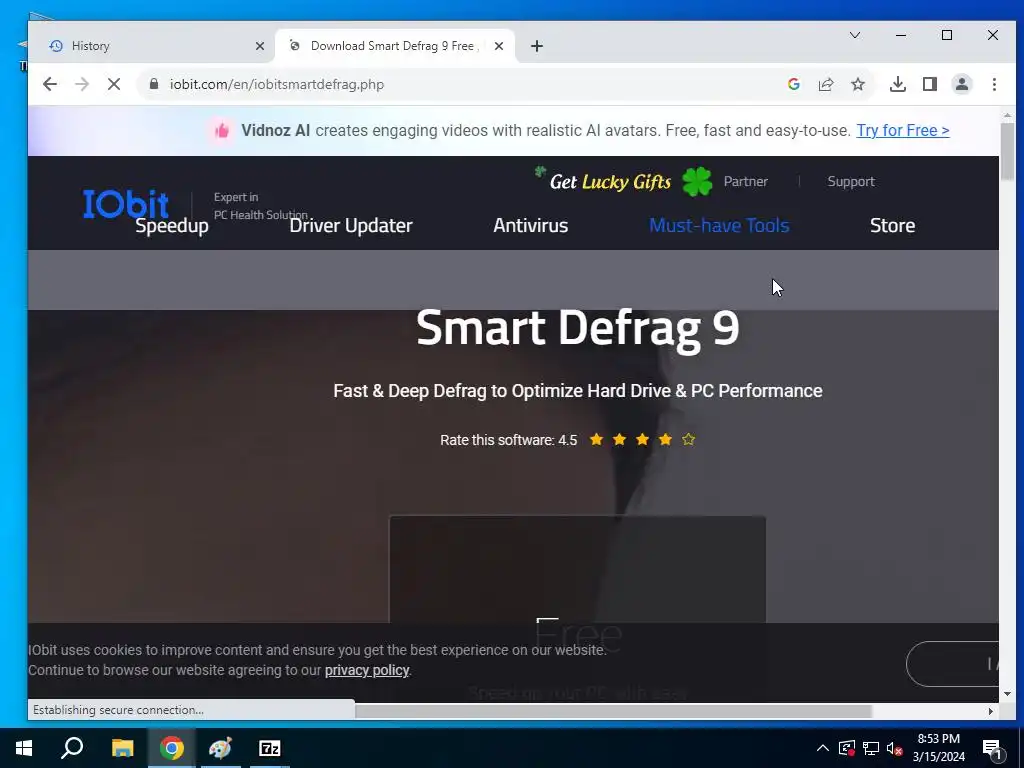View site security lock info

(x=154, y=84)
